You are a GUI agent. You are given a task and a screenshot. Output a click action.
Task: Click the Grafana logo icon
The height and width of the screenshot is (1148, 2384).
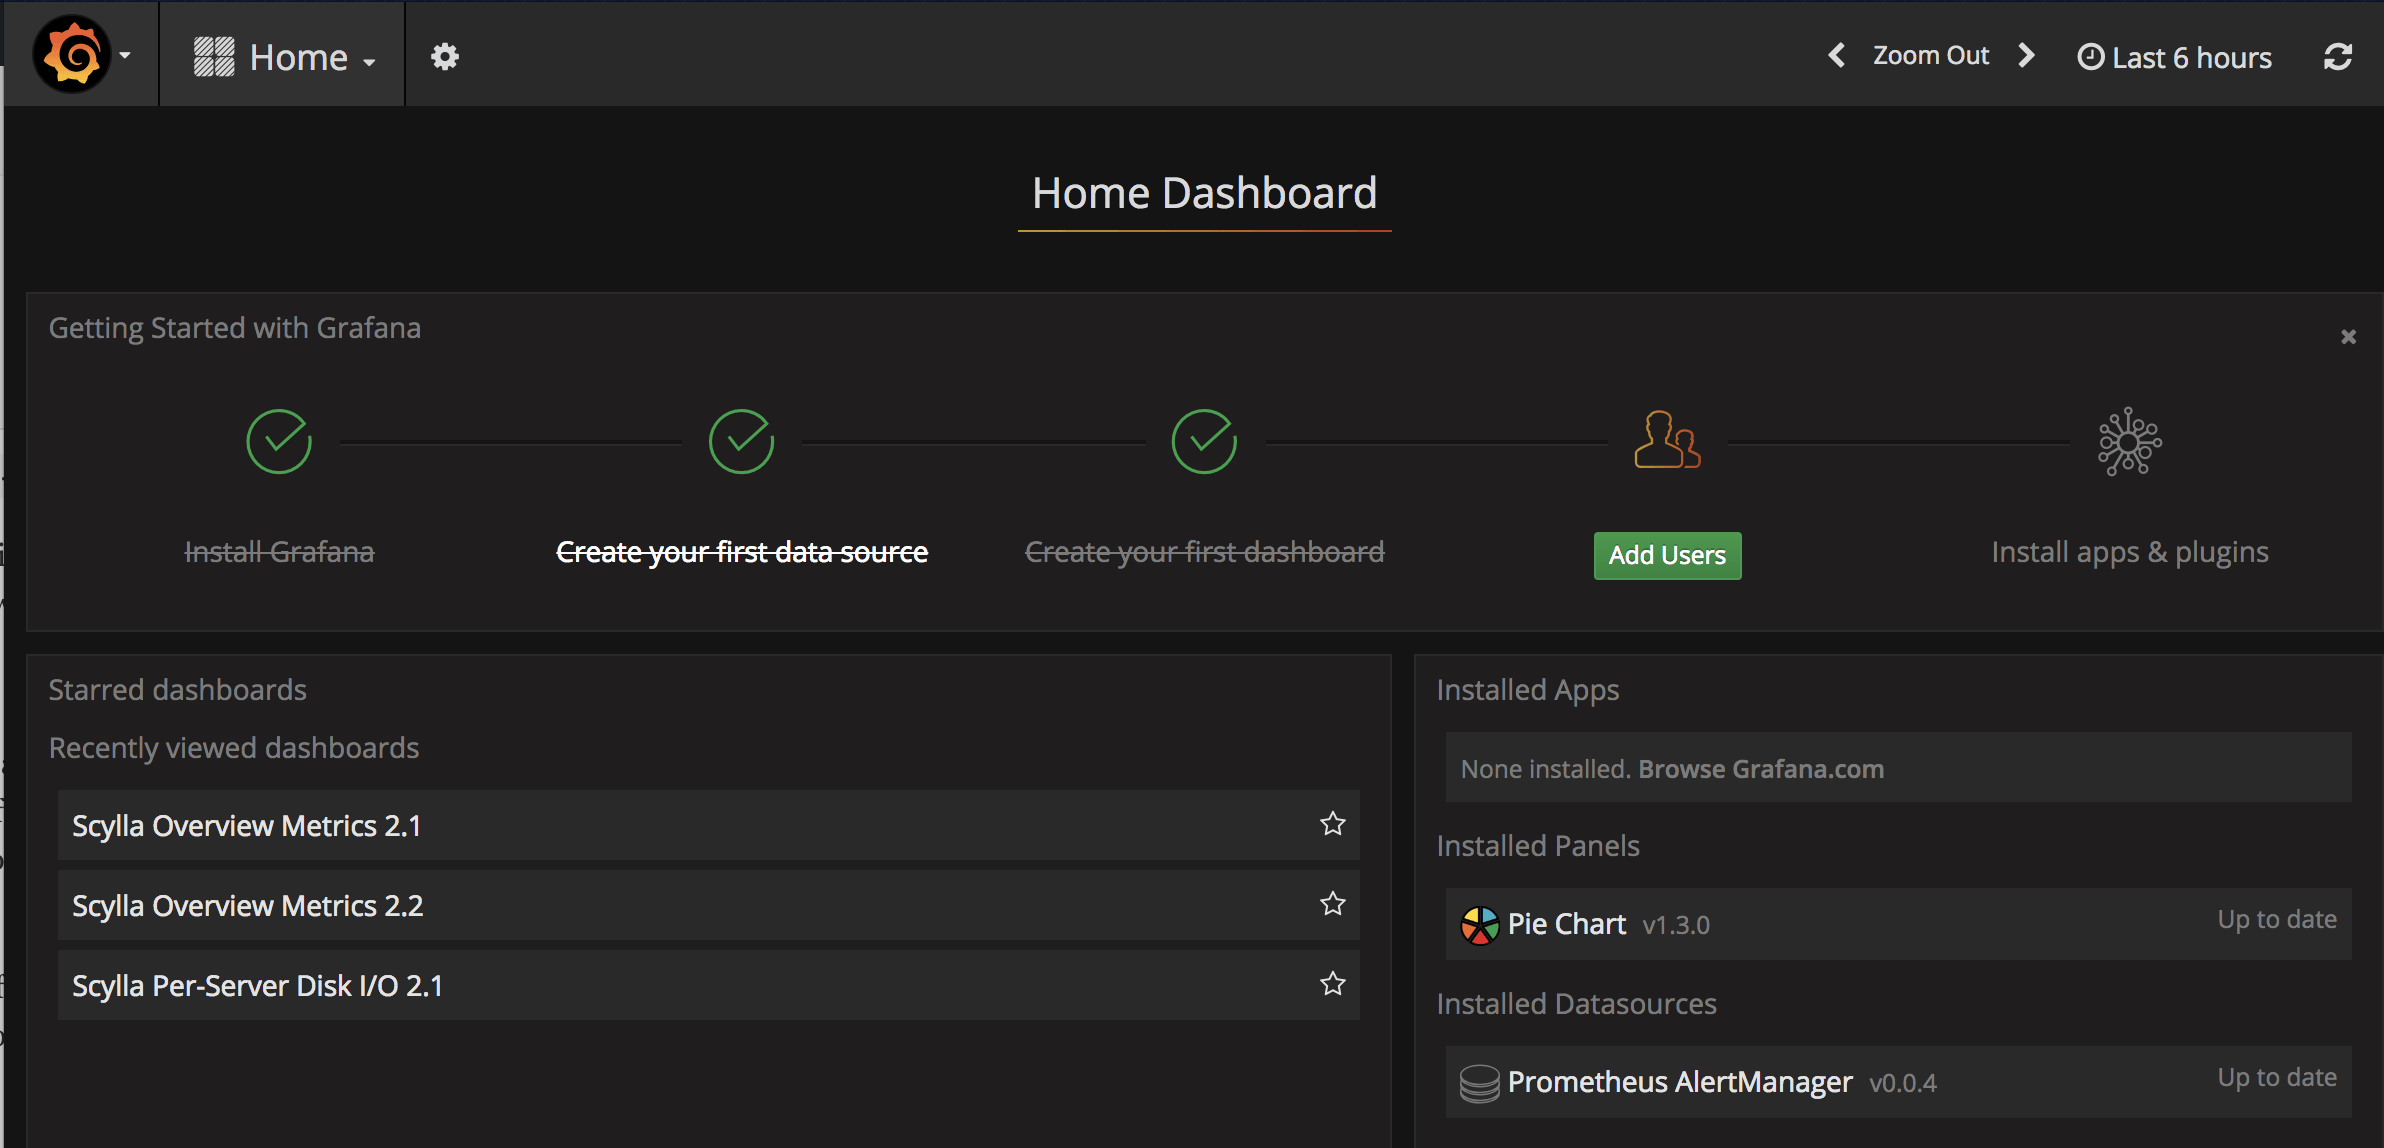72,55
